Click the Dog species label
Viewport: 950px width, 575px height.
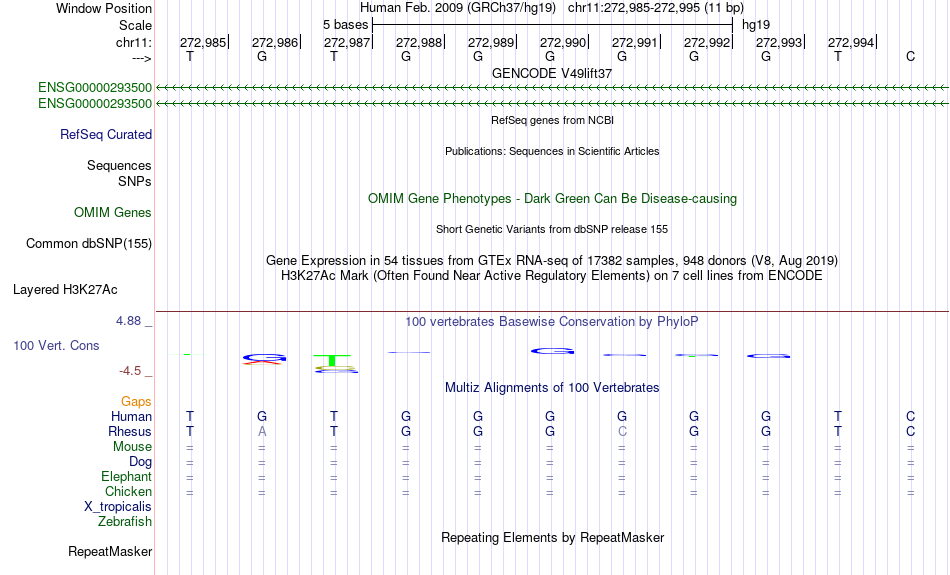141,462
